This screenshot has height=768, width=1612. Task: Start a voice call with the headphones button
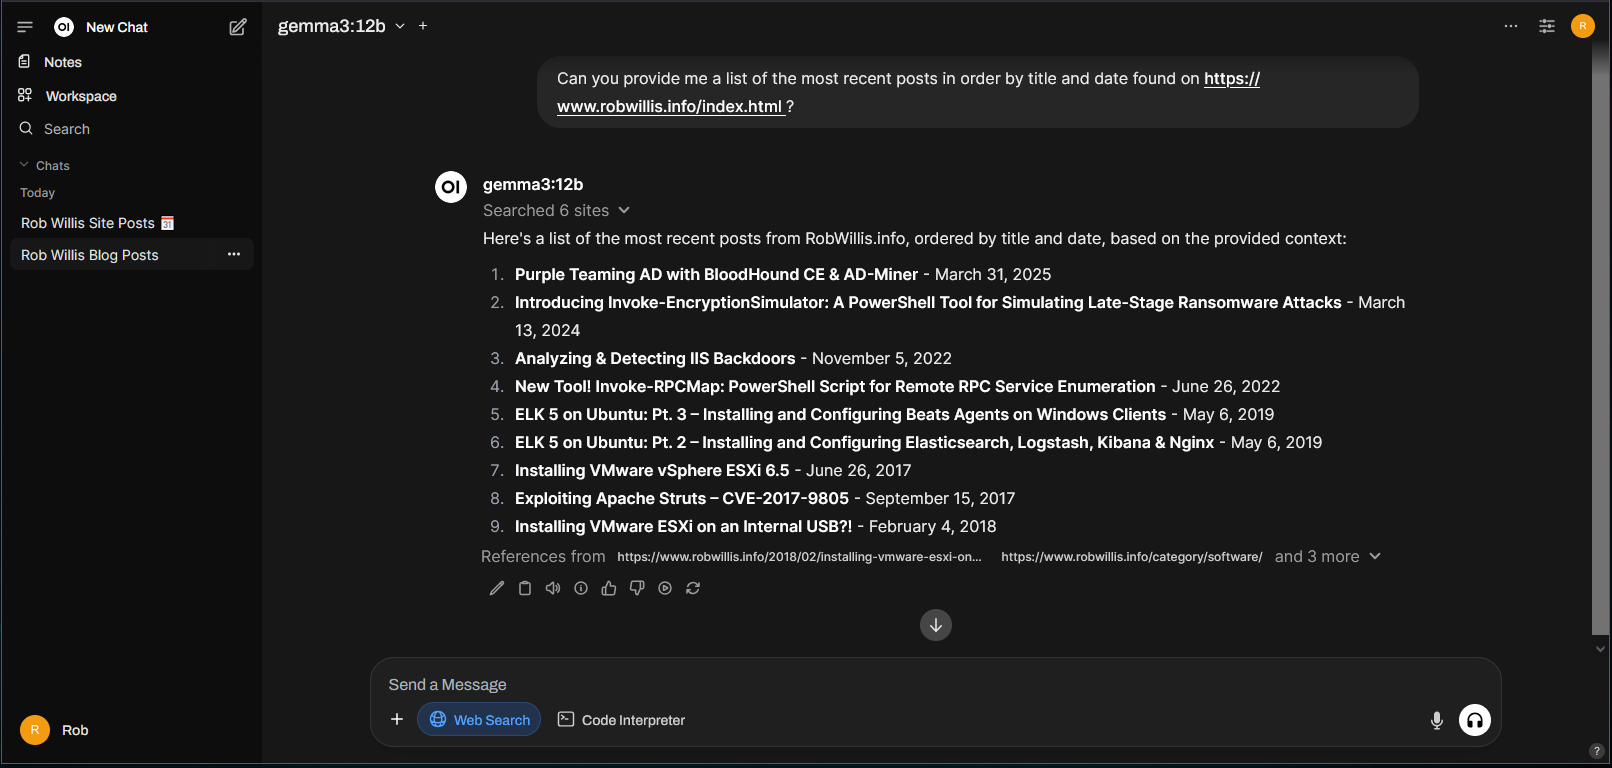1475,720
